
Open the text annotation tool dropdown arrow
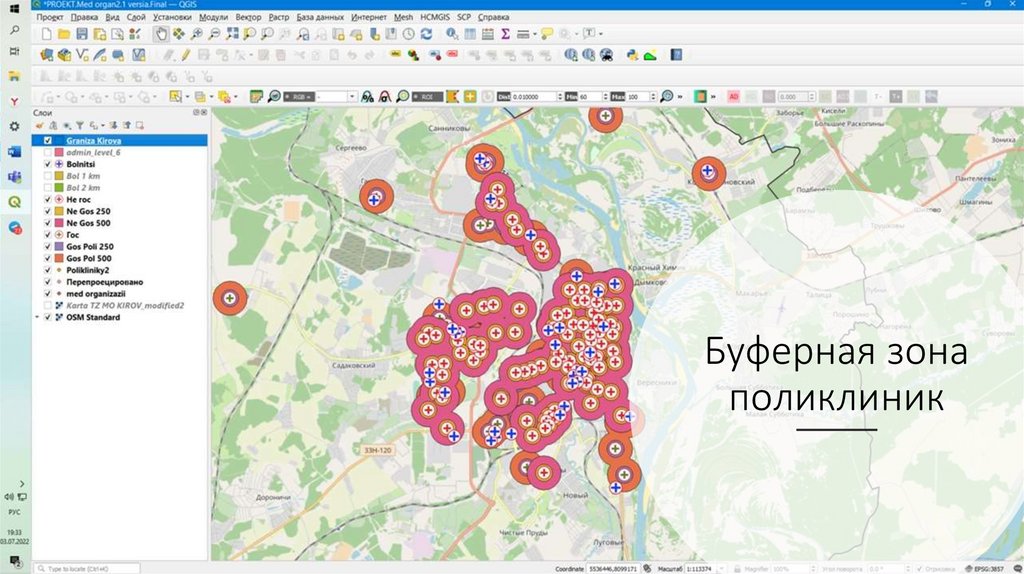coord(600,34)
